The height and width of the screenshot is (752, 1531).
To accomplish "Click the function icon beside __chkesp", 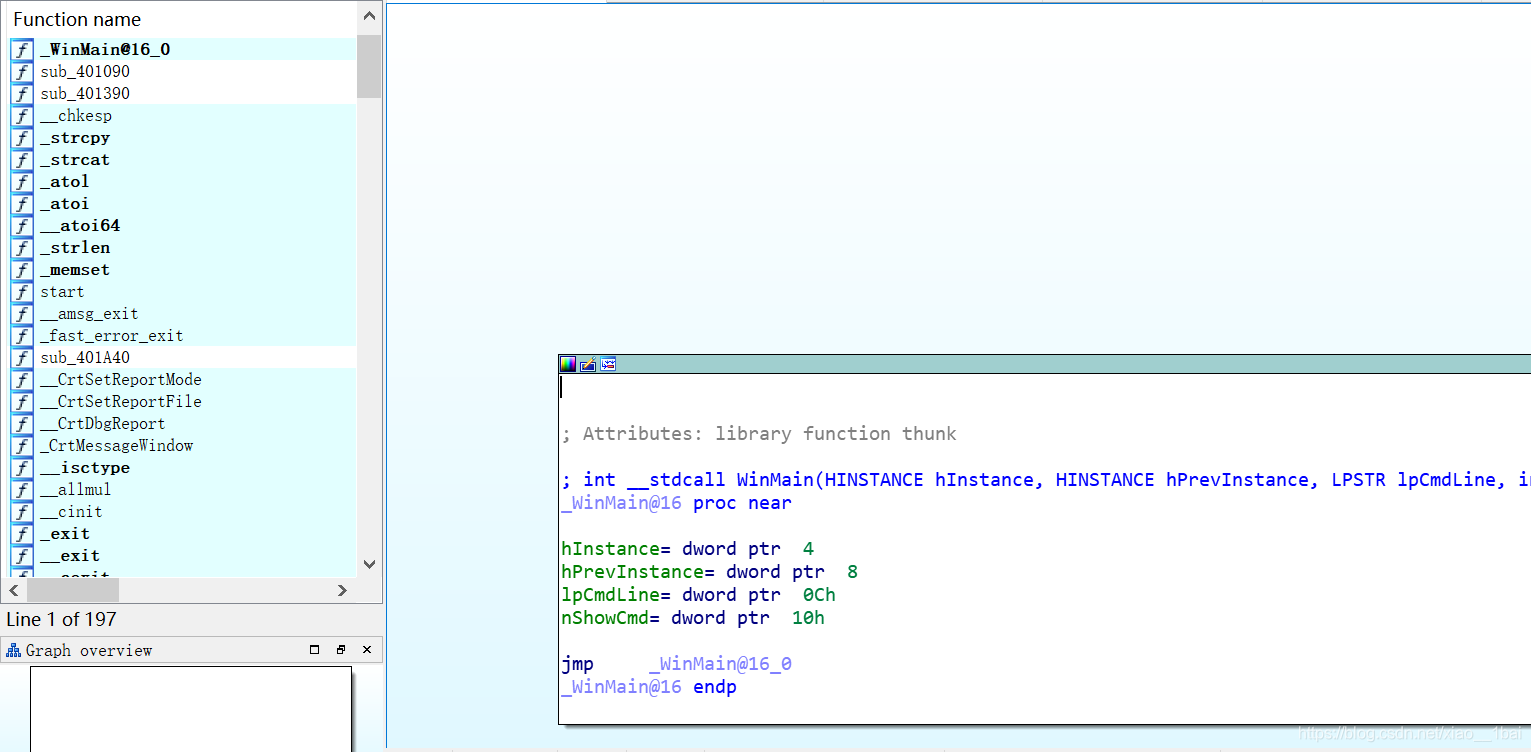I will click(x=22, y=115).
